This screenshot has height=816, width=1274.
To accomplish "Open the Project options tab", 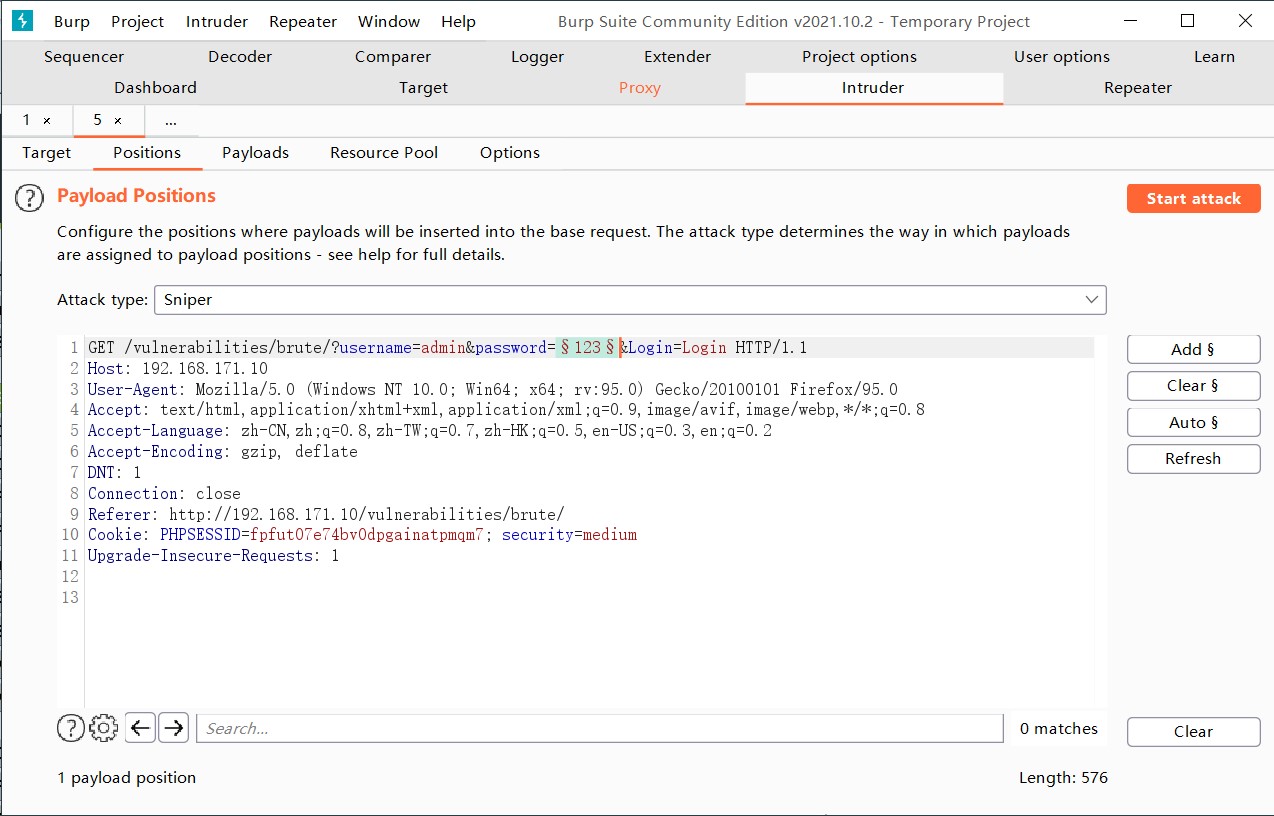I will point(859,57).
